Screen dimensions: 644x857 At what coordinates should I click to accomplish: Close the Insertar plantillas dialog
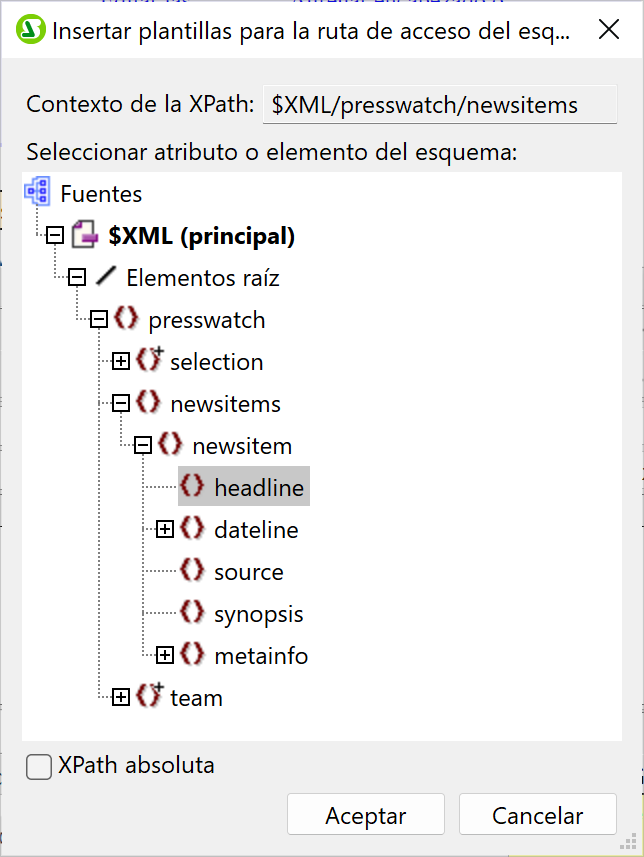[x=608, y=30]
